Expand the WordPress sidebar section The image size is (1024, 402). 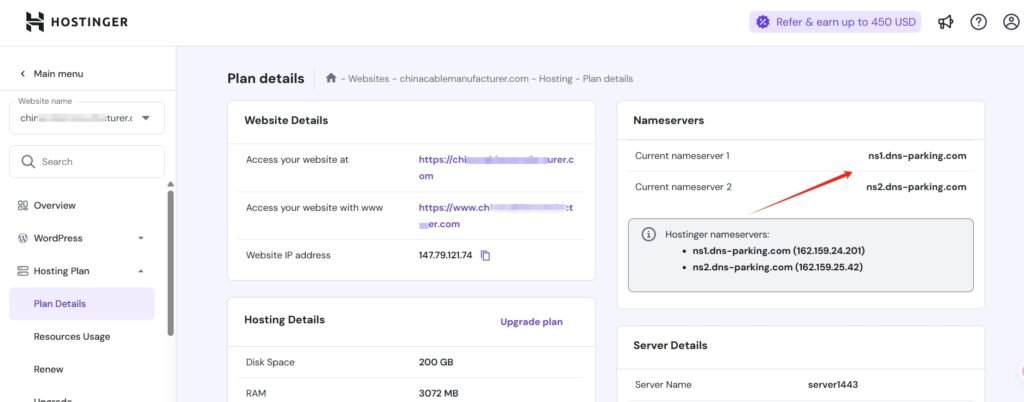[140, 238]
